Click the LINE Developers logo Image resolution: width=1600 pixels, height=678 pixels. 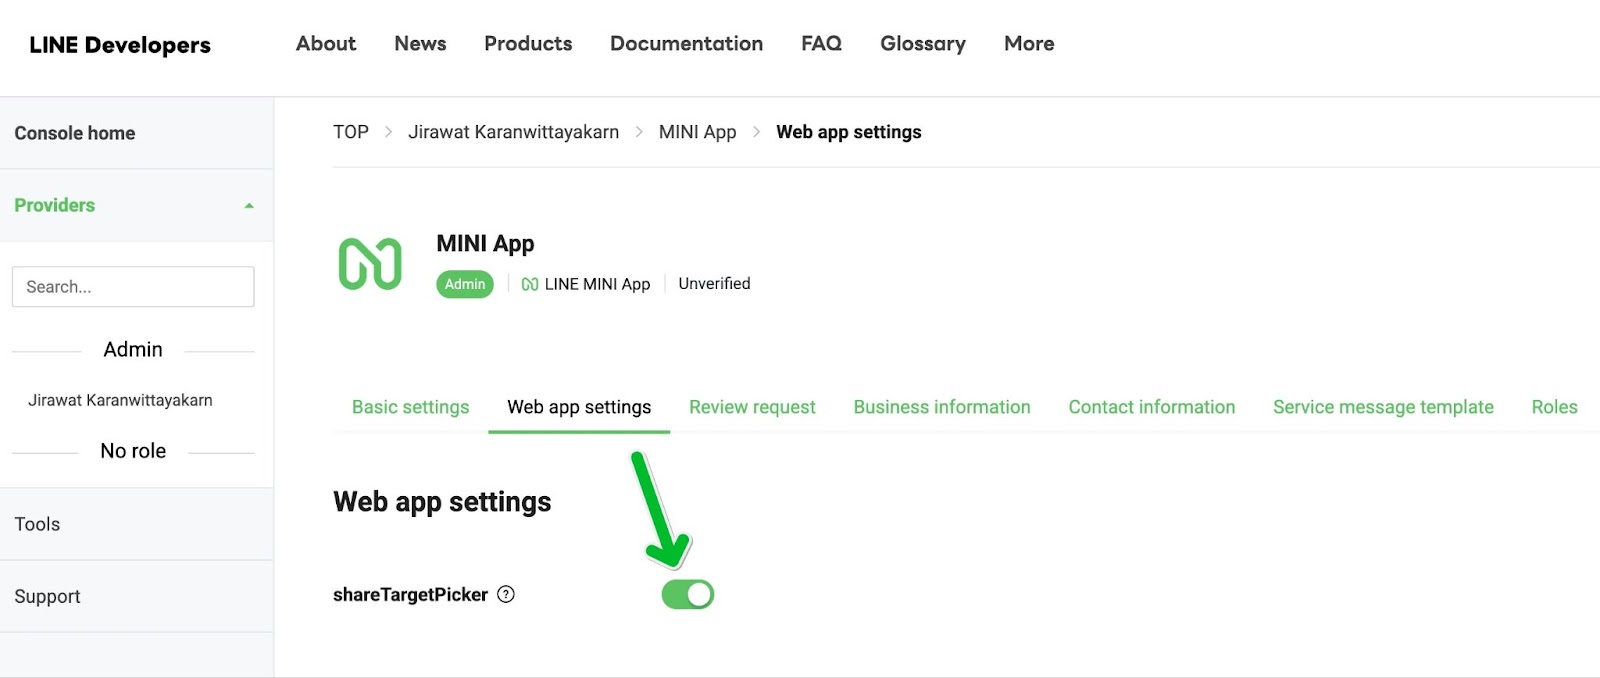pyautogui.click(x=120, y=45)
